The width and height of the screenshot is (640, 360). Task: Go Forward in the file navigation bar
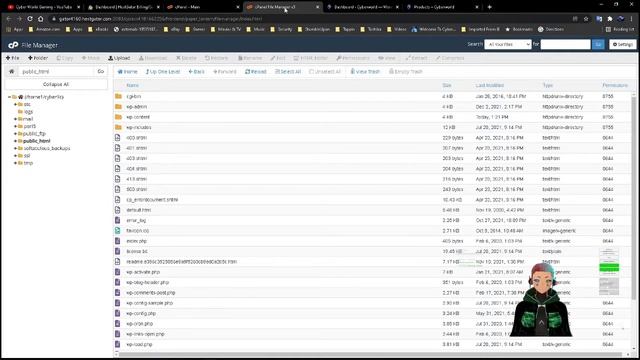pyautogui.click(x=225, y=71)
